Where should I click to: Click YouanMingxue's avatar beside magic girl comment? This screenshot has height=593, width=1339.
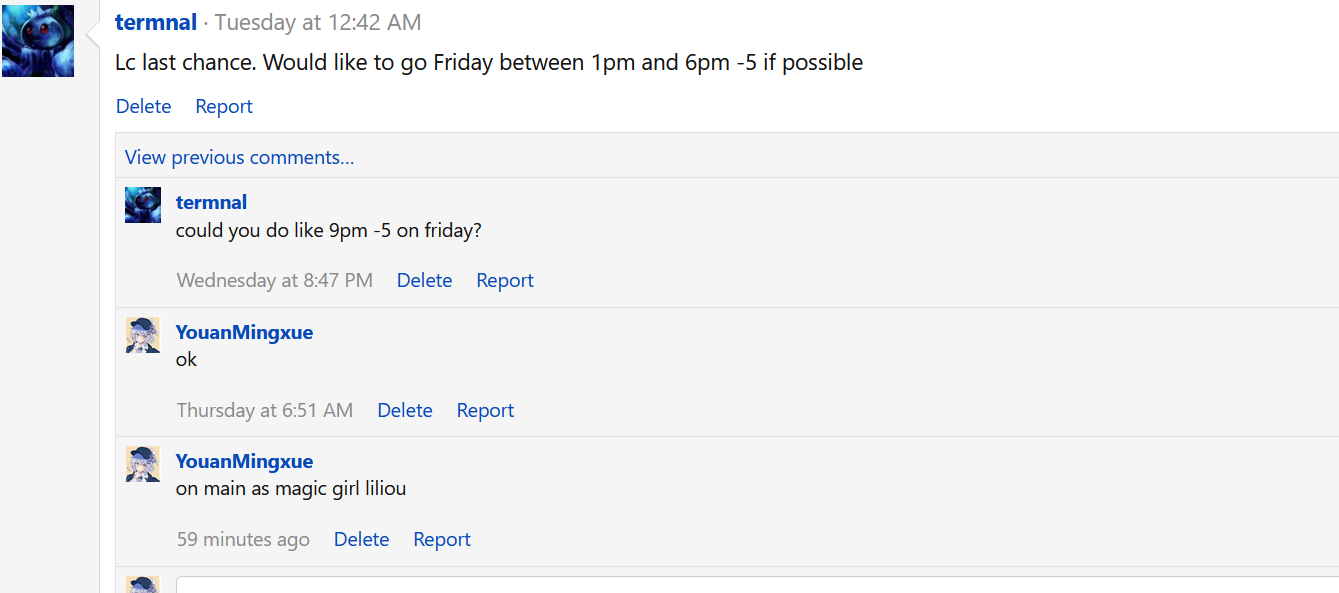143,464
